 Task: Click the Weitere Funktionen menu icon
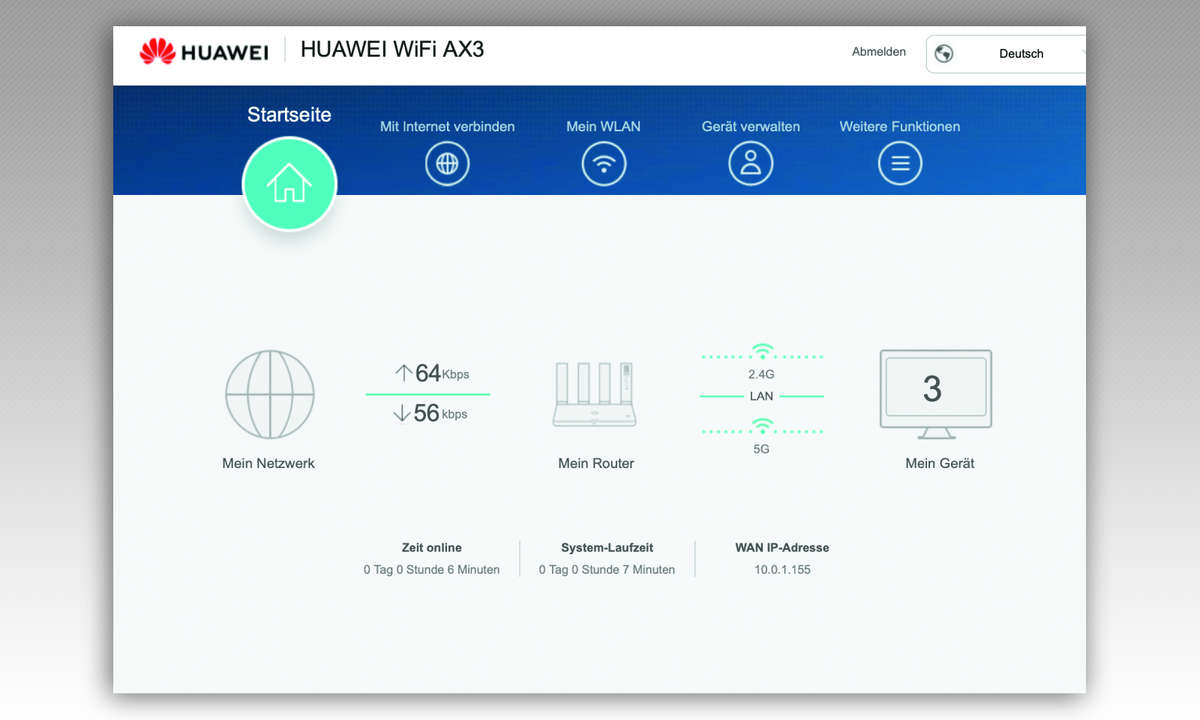(x=900, y=163)
